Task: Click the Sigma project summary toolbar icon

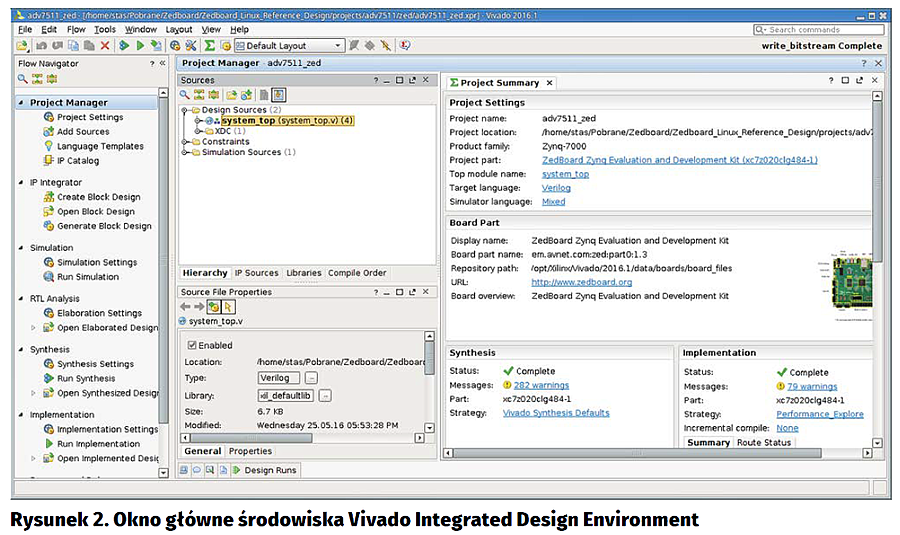Action: [x=210, y=46]
